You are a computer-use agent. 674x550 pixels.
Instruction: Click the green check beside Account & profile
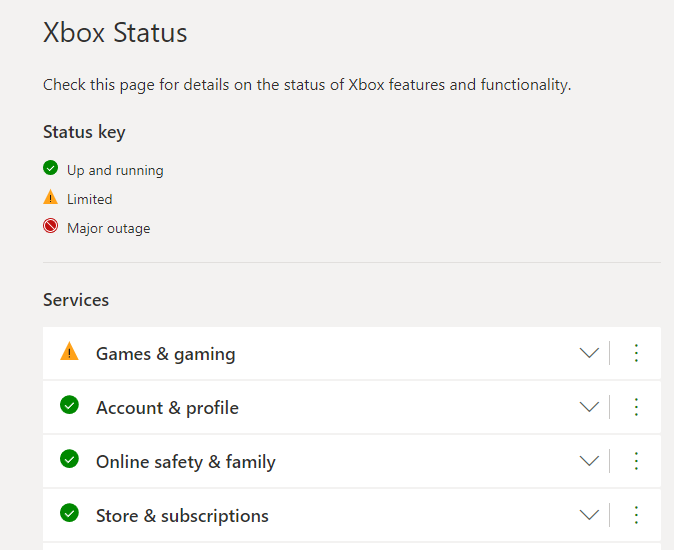coord(69,405)
